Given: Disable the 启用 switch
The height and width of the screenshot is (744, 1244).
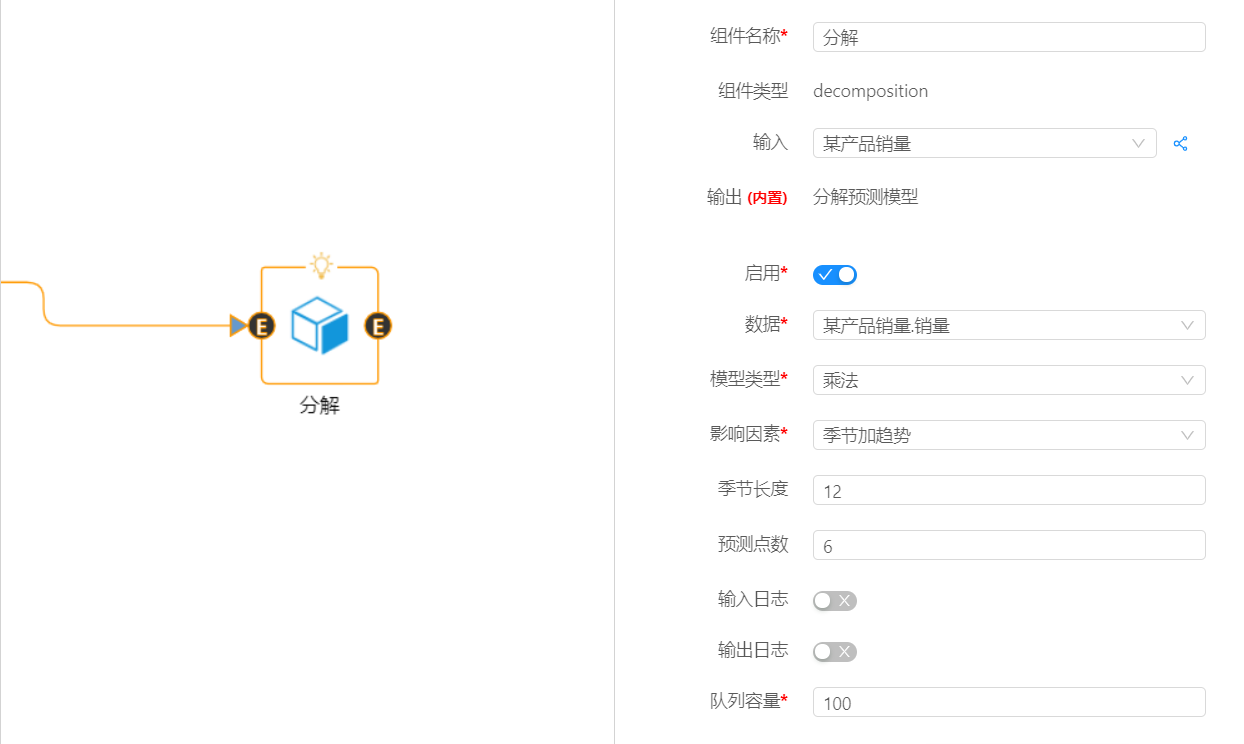Looking at the screenshot, I should [x=835, y=274].
